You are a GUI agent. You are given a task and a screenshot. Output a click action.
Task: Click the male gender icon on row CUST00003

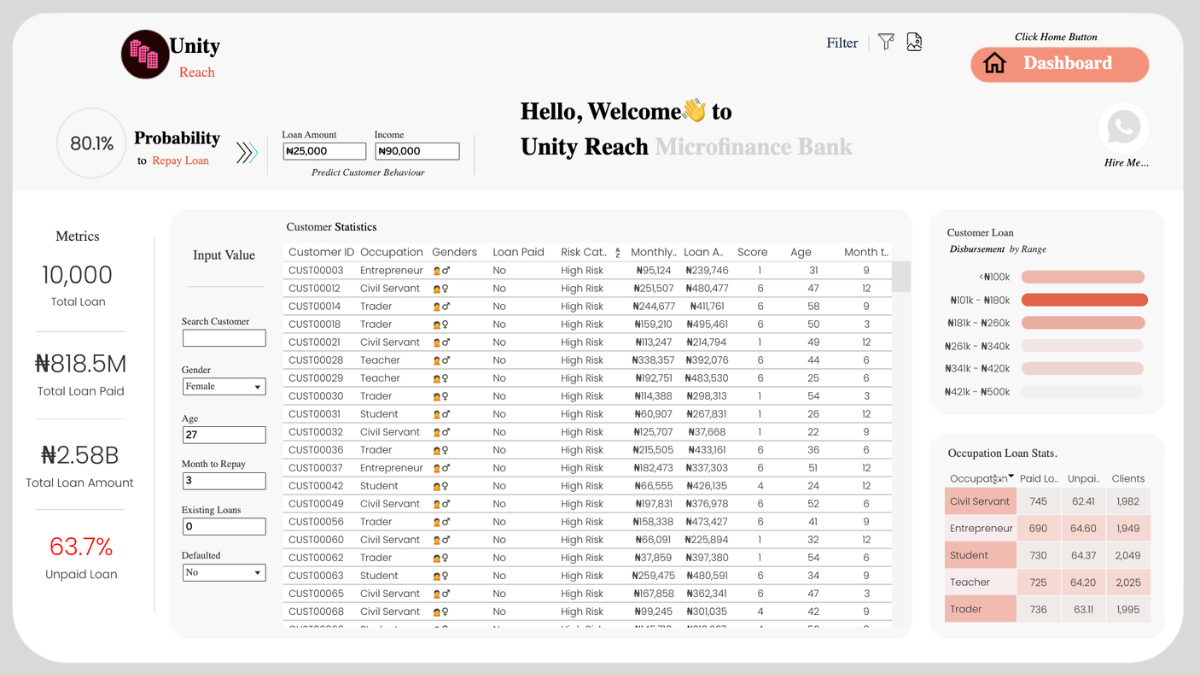pyautogui.click(x=445, y=269)
